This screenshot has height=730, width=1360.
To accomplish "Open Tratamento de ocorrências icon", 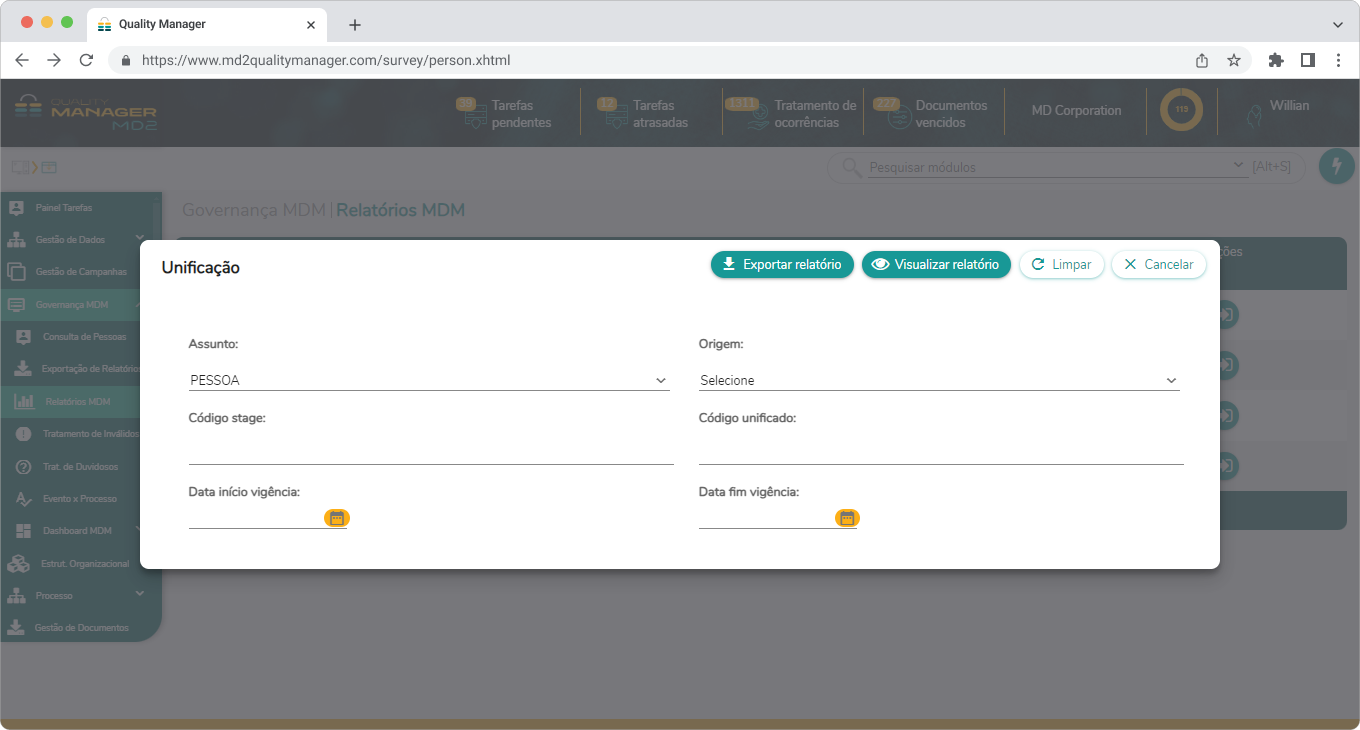I will pyautogui.click(x=755, y=113).
